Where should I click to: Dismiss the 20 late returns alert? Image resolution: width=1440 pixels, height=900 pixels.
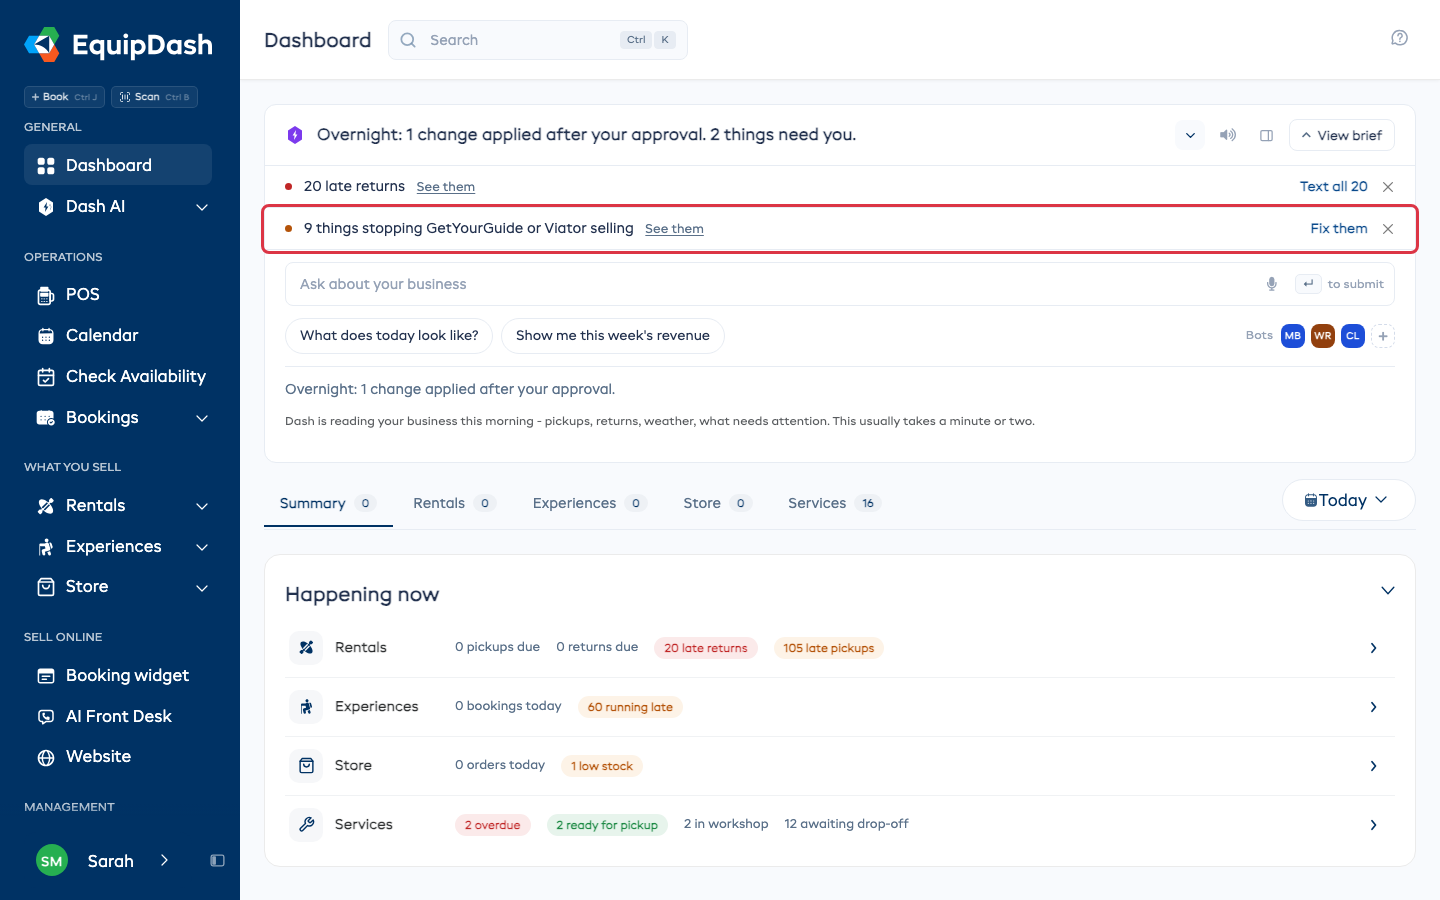(1388, 187)
